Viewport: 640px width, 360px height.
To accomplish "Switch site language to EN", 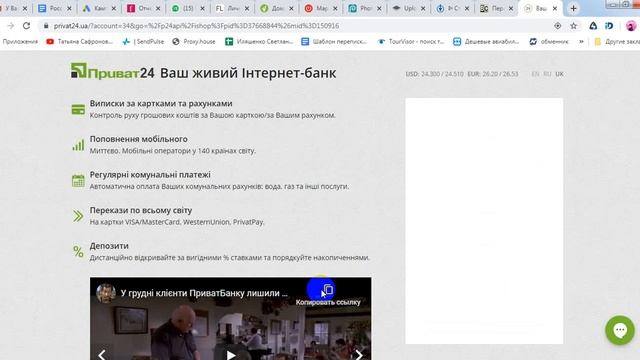I will click(x=535, y=74).
